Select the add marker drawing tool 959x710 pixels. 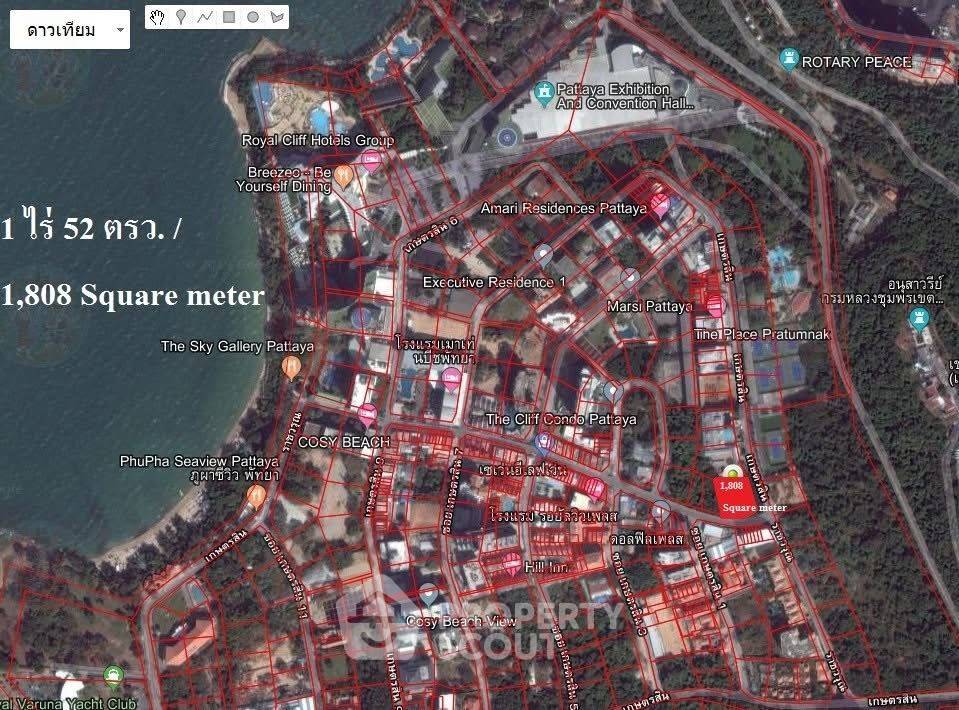click(x=181, y=17)
